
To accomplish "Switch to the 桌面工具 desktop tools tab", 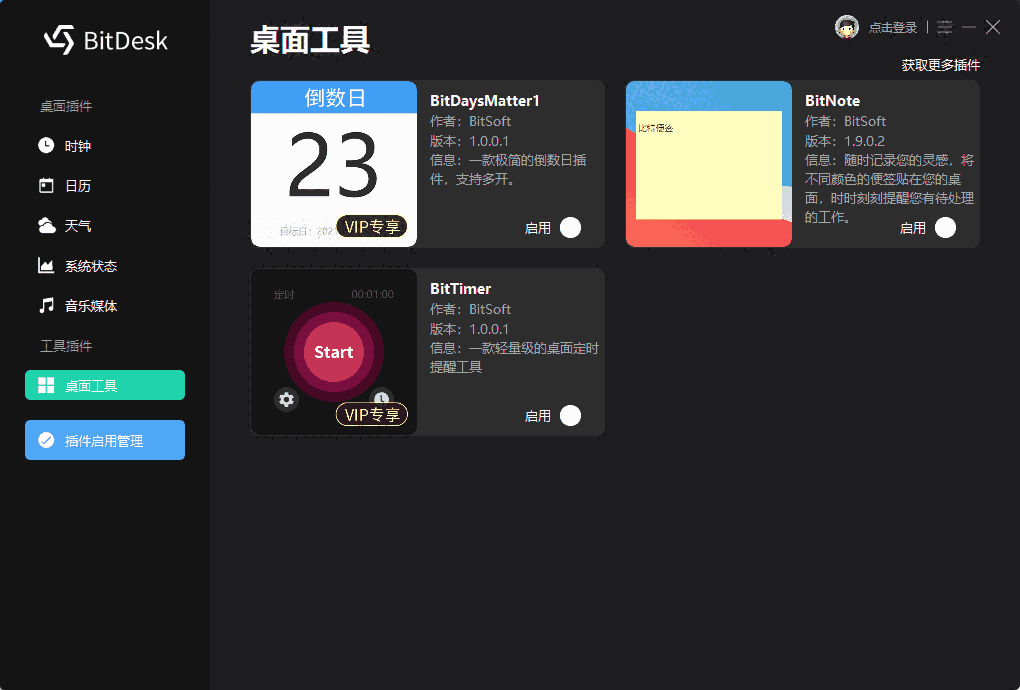I will 104,384.
